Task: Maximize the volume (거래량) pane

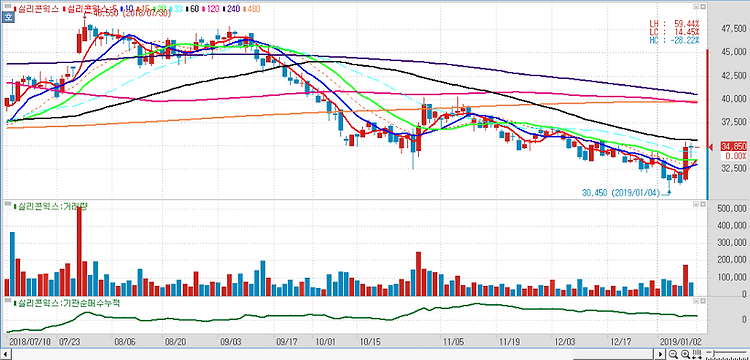Action: click(x=703, y=204)
